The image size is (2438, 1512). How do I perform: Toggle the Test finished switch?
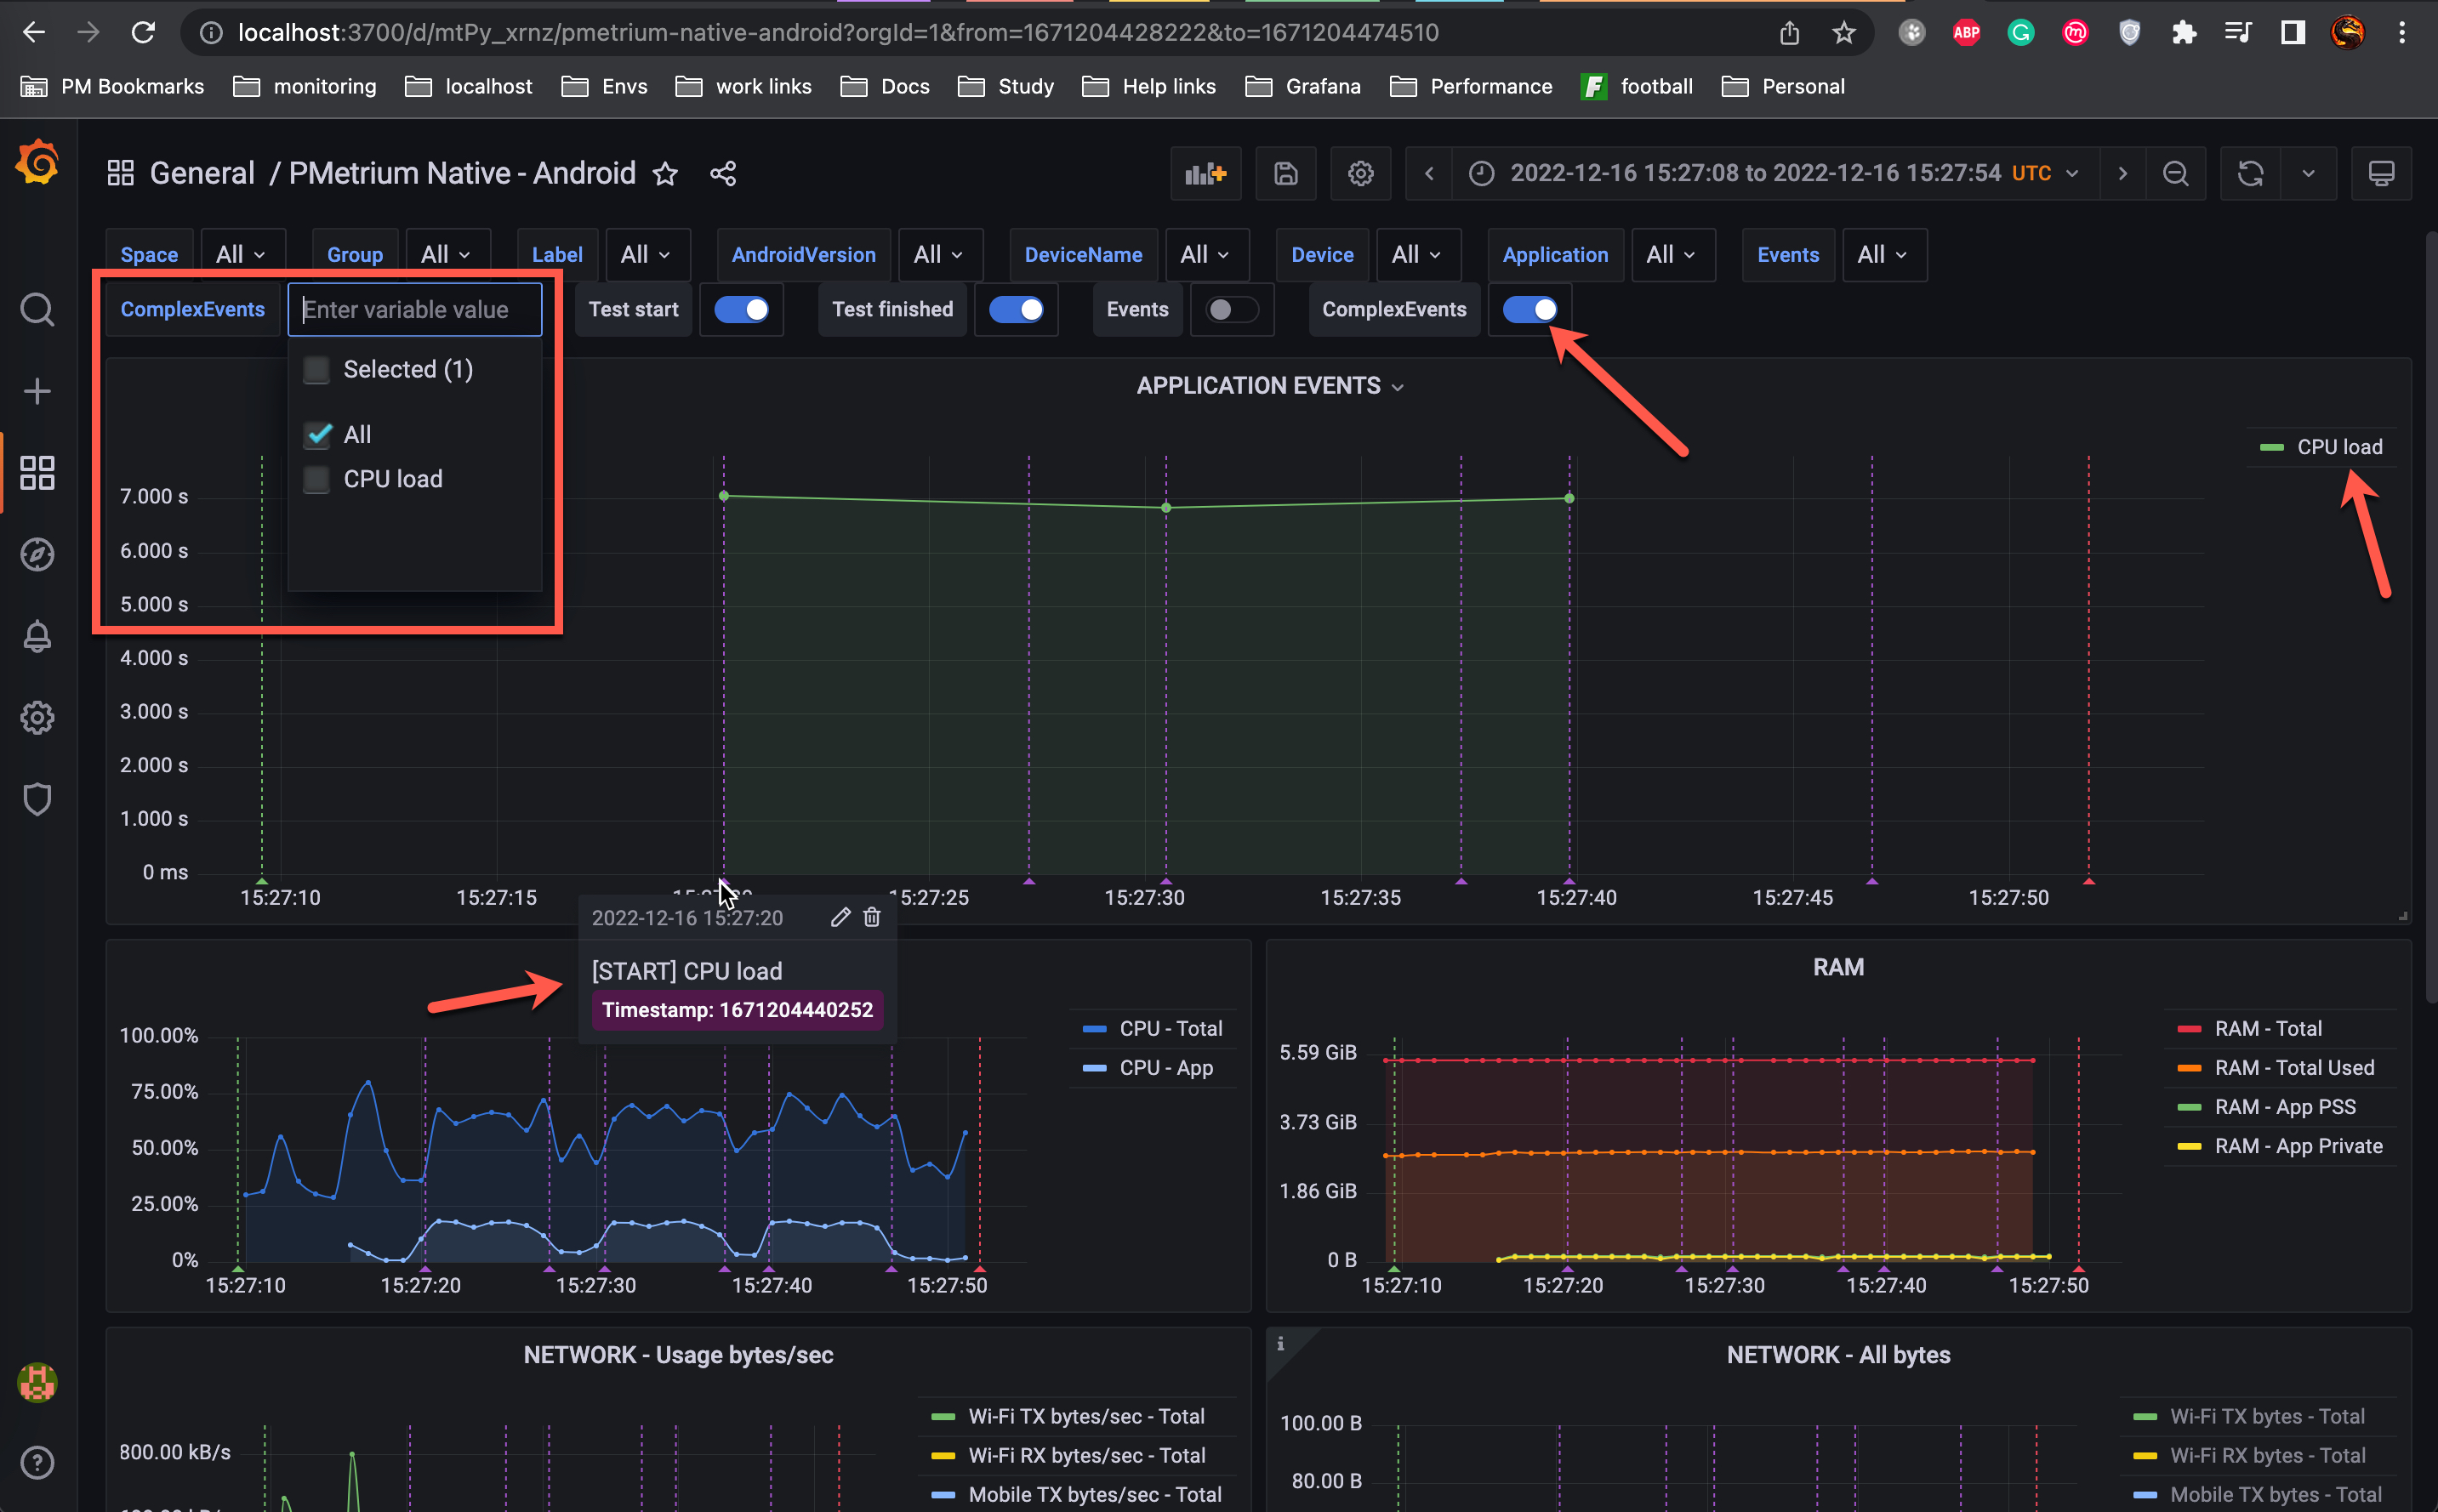click(x=1016, y=310)
